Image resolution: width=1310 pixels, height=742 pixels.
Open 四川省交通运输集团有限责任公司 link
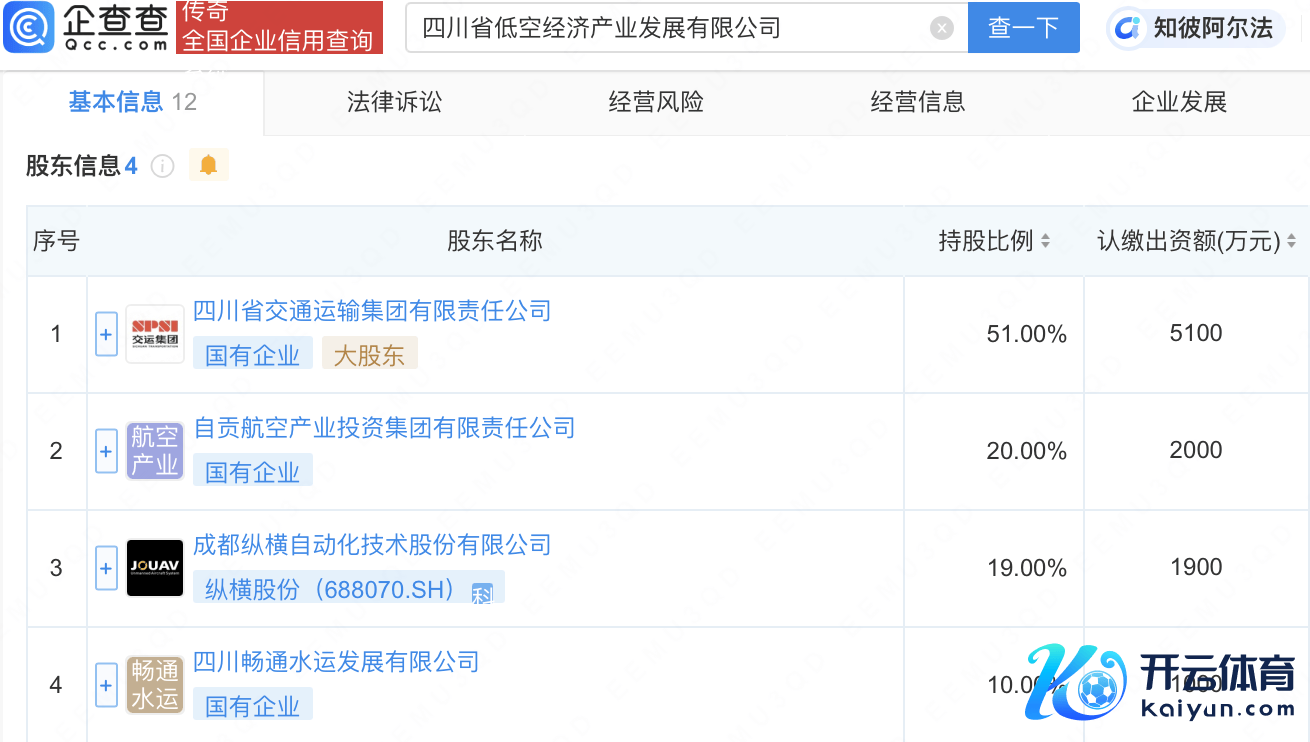(x=372, y=311)
